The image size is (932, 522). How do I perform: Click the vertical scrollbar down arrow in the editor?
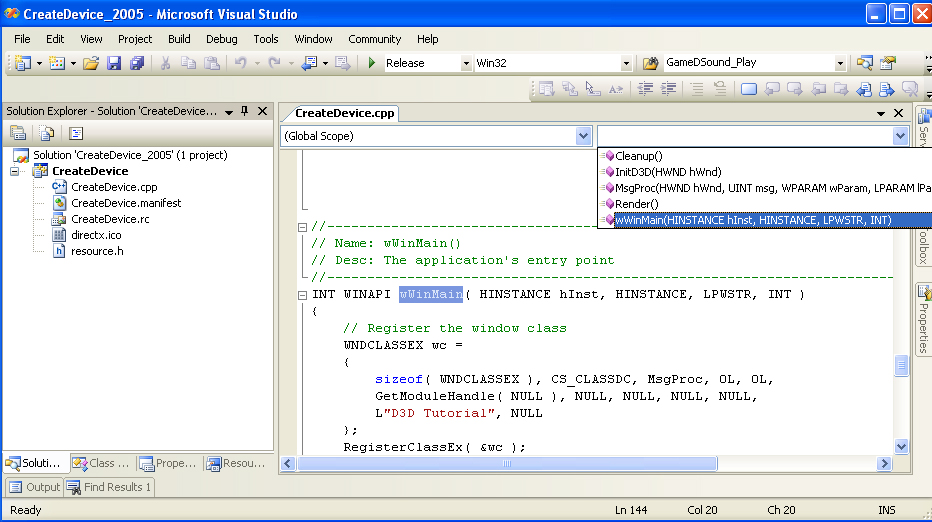click(x=901, y=446)
